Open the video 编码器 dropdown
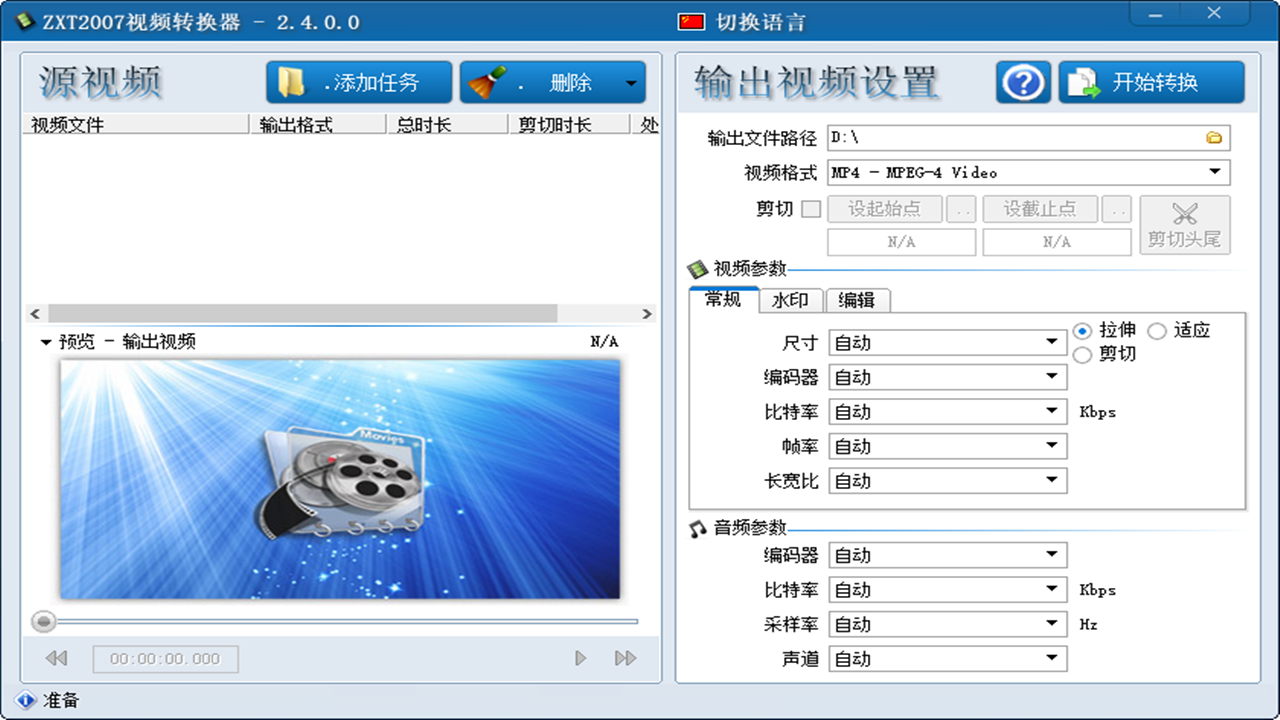The height and width of the screenshot is (720, 1280). 948,377
